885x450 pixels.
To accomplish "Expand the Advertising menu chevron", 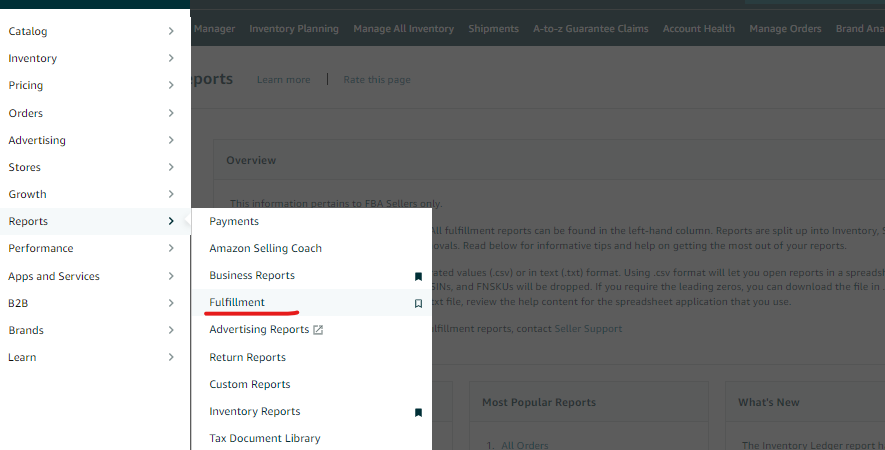I will click(x=171, y=140).
